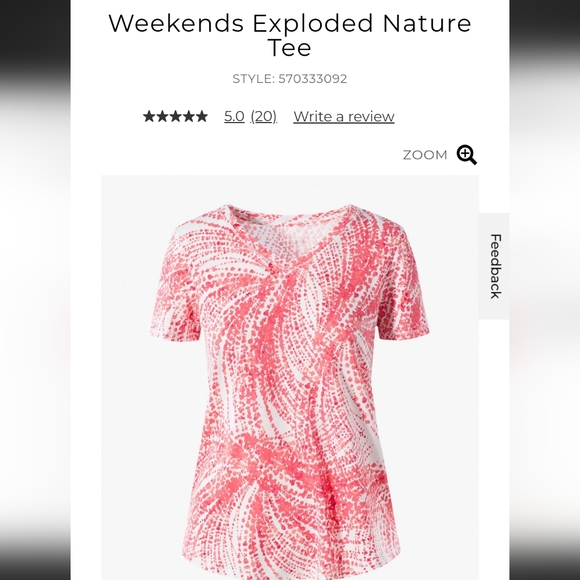
Task: Open the Feedback side tab
Action: coord(494,266)
